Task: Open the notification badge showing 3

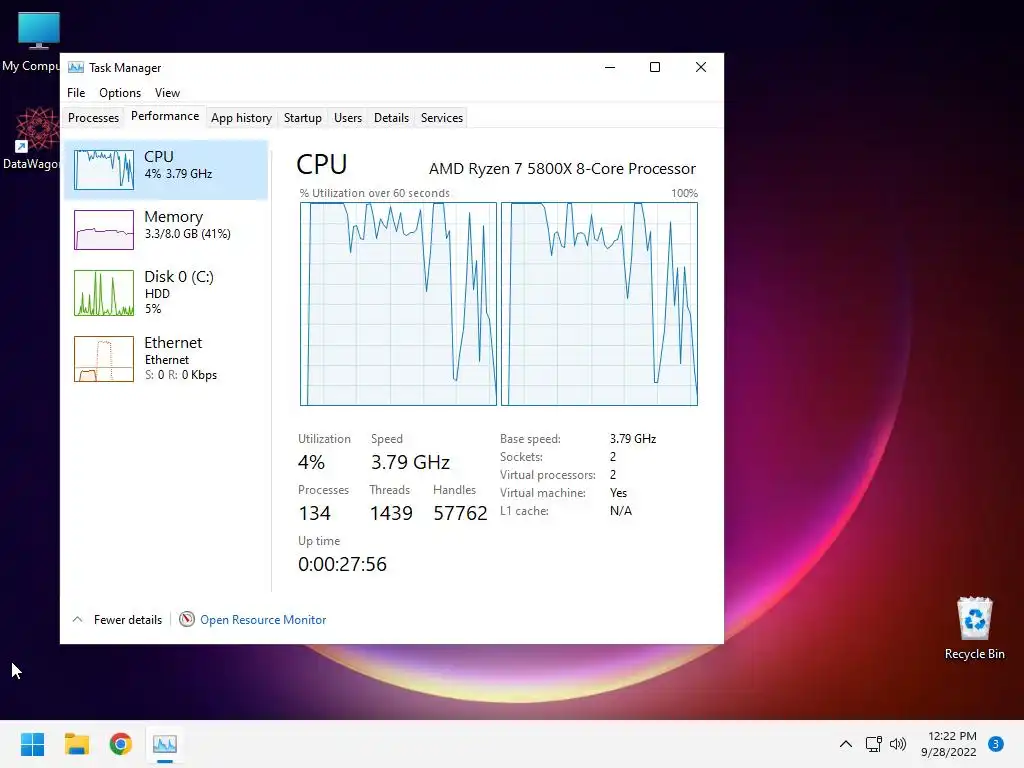Action: point(996,744)
